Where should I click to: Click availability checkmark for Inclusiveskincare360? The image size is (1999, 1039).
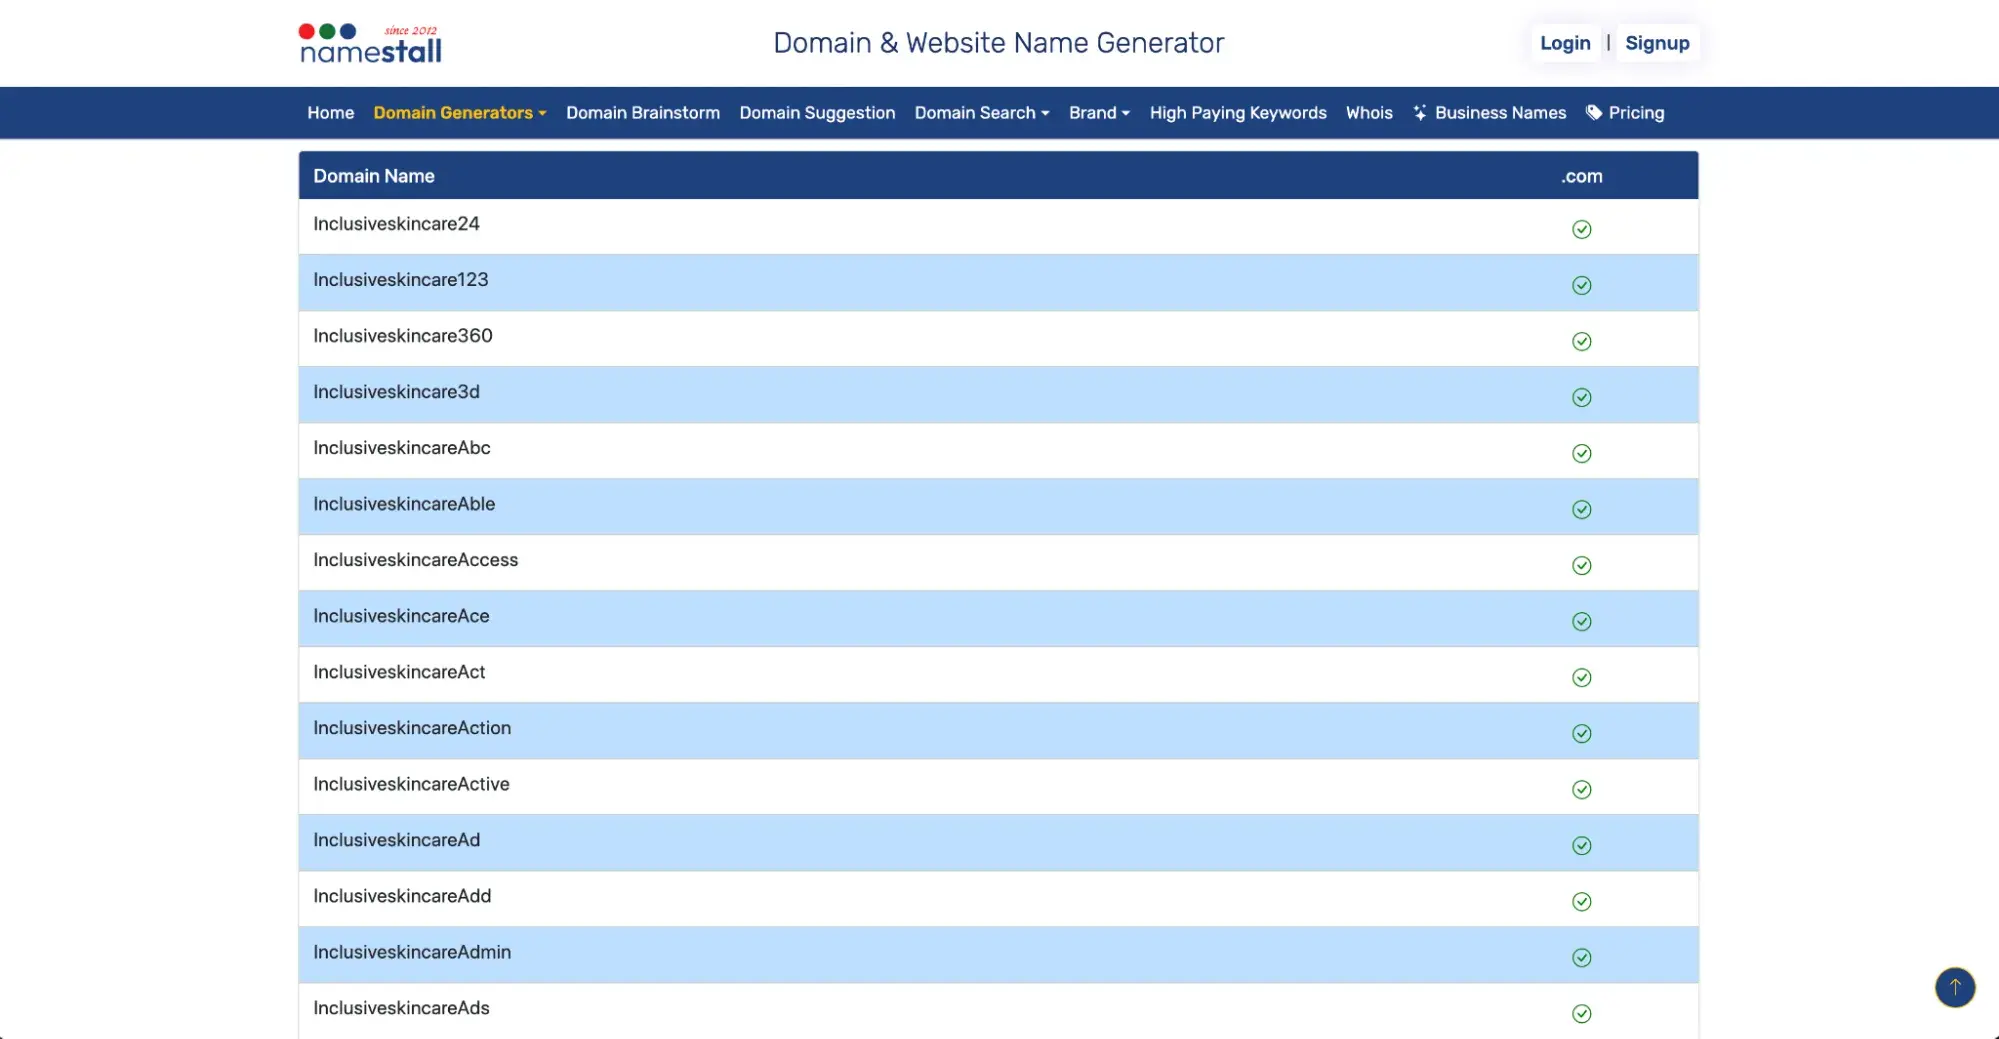pyautogui.click(x=1581, y=342)
